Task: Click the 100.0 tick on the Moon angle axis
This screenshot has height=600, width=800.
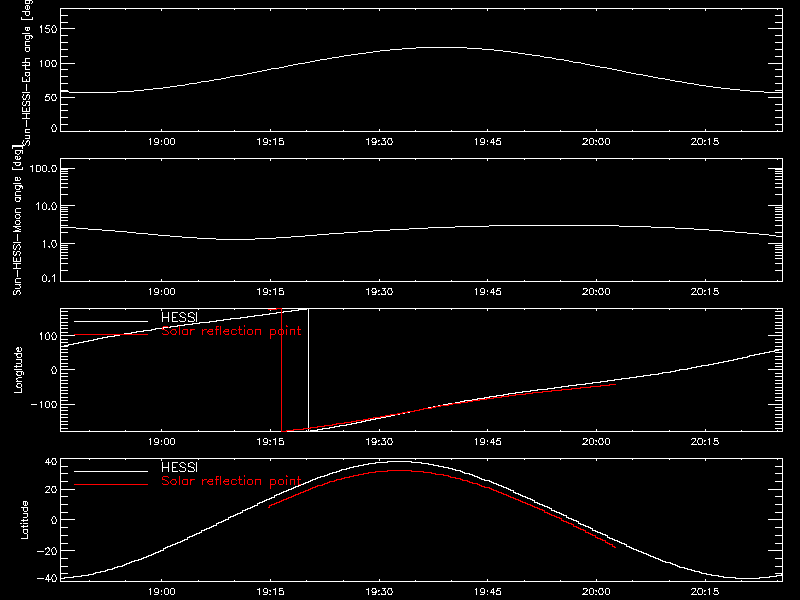Action: [x=43, y=168]
